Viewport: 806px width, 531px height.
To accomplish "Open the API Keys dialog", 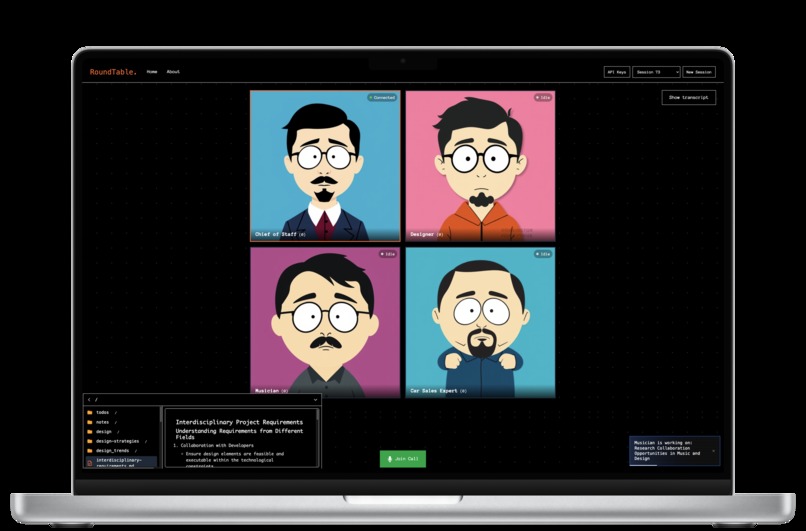I will click(x=617, y=72).
